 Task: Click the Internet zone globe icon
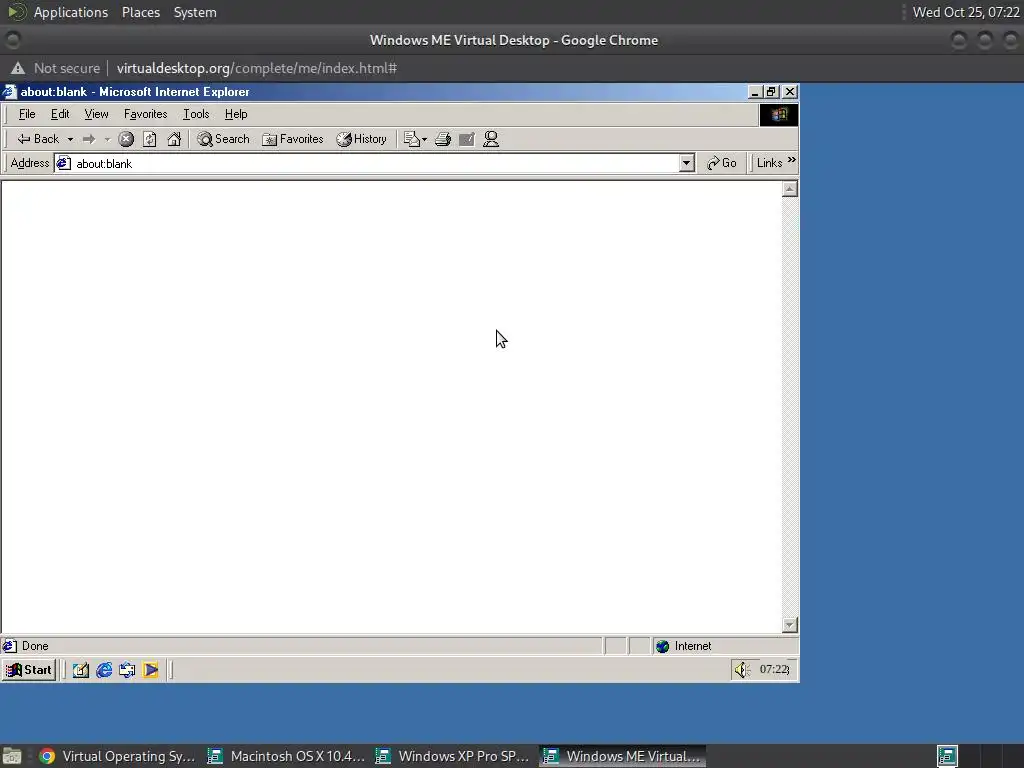663,646
